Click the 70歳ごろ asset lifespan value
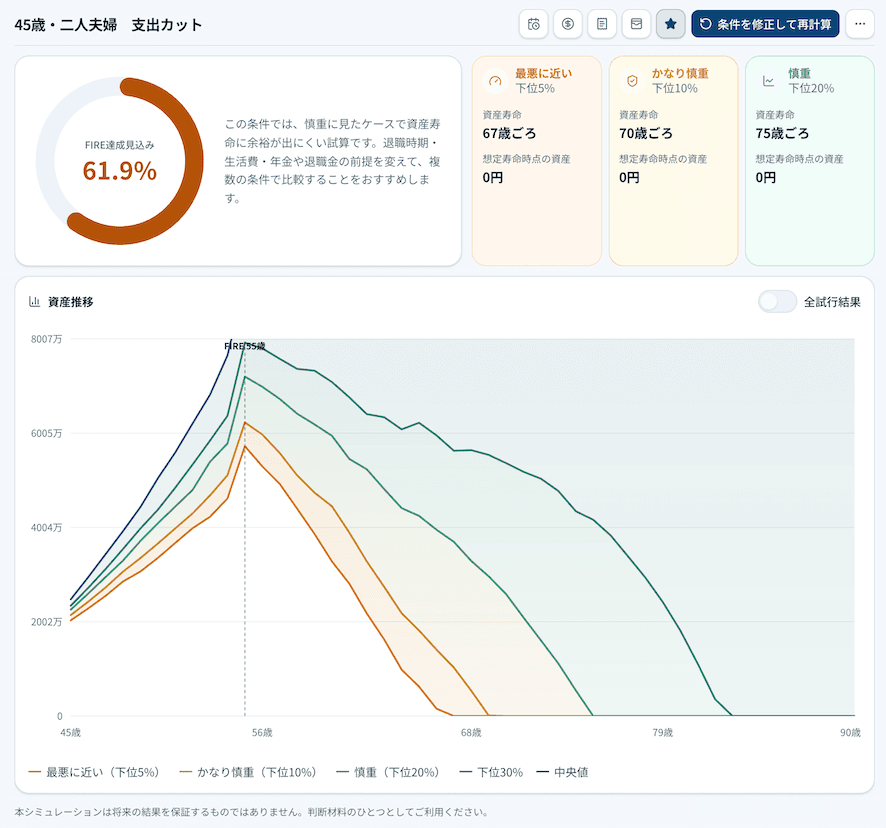886x828 pixels. 646,133
